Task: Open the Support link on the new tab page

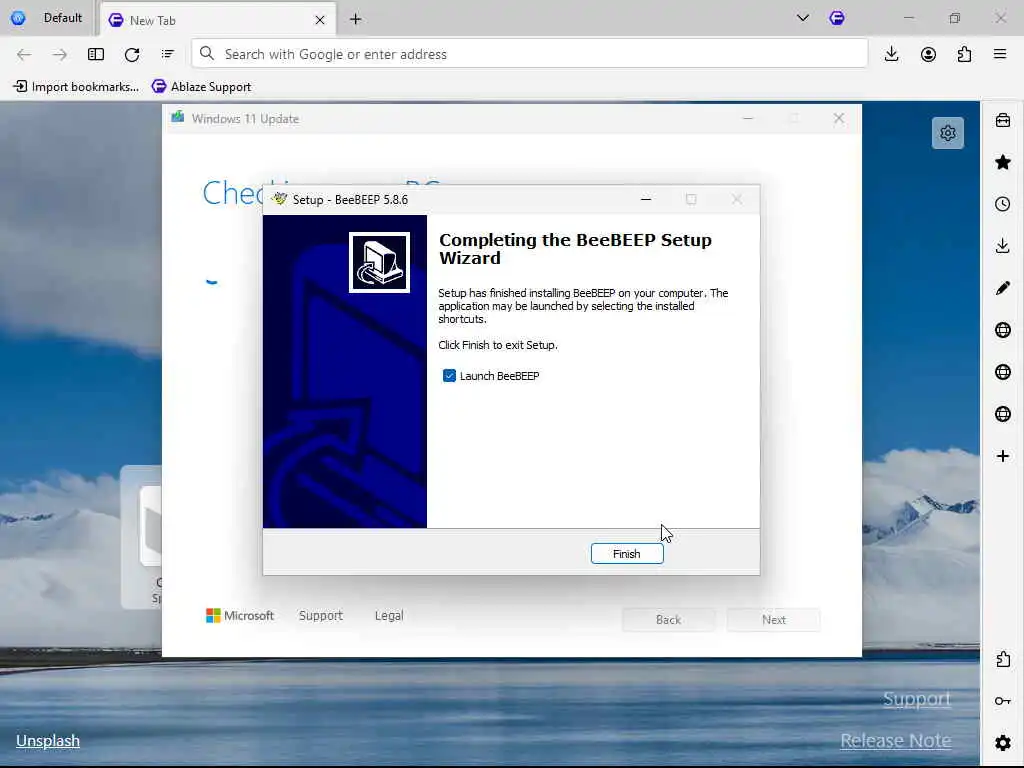Action: 917,699
